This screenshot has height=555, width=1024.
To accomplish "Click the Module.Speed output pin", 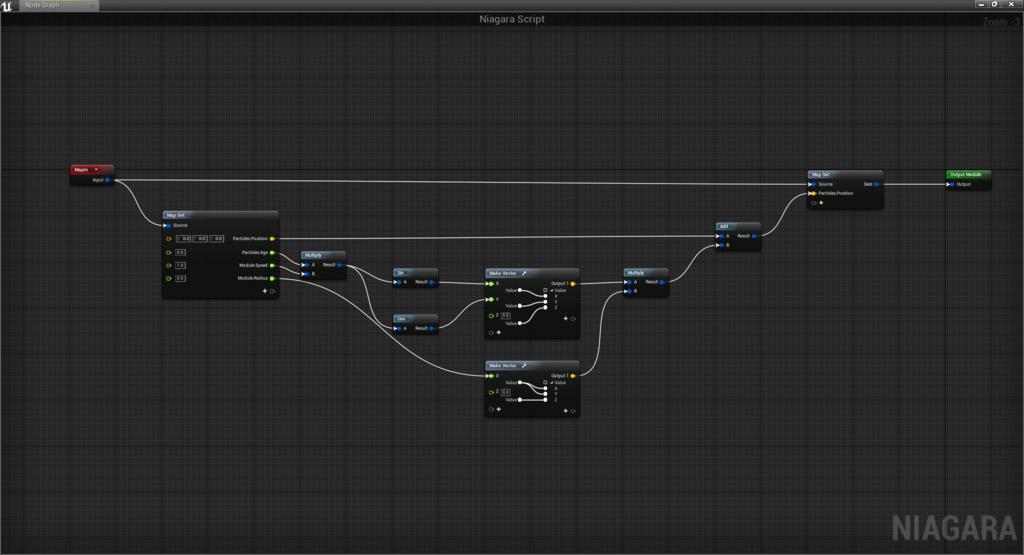I will click(272, 265).
